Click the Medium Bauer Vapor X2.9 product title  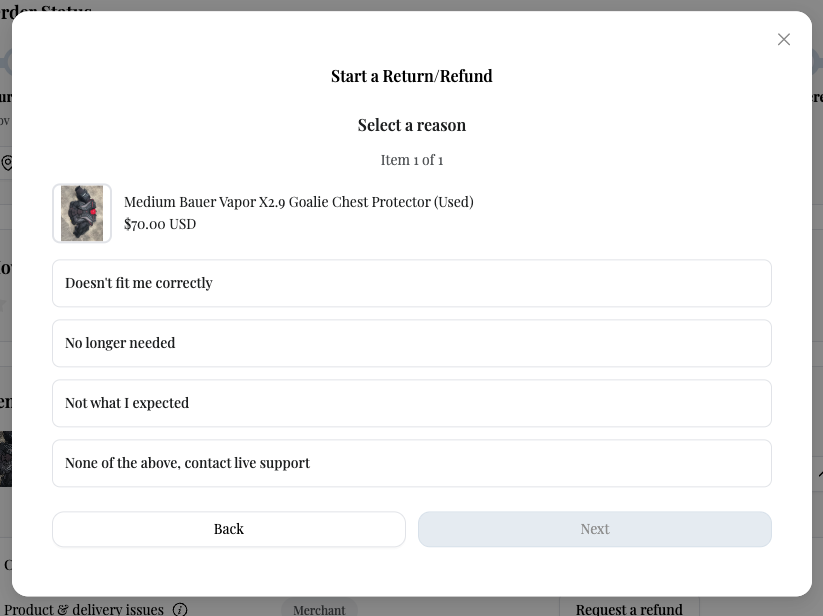coord(298,202)
